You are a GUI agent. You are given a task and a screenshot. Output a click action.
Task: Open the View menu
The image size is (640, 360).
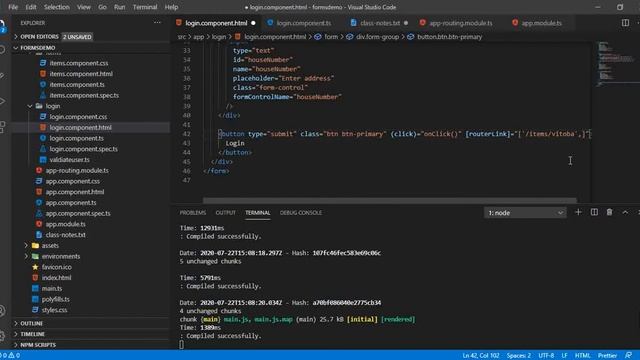pyautogui.click(x=84, y=7)
